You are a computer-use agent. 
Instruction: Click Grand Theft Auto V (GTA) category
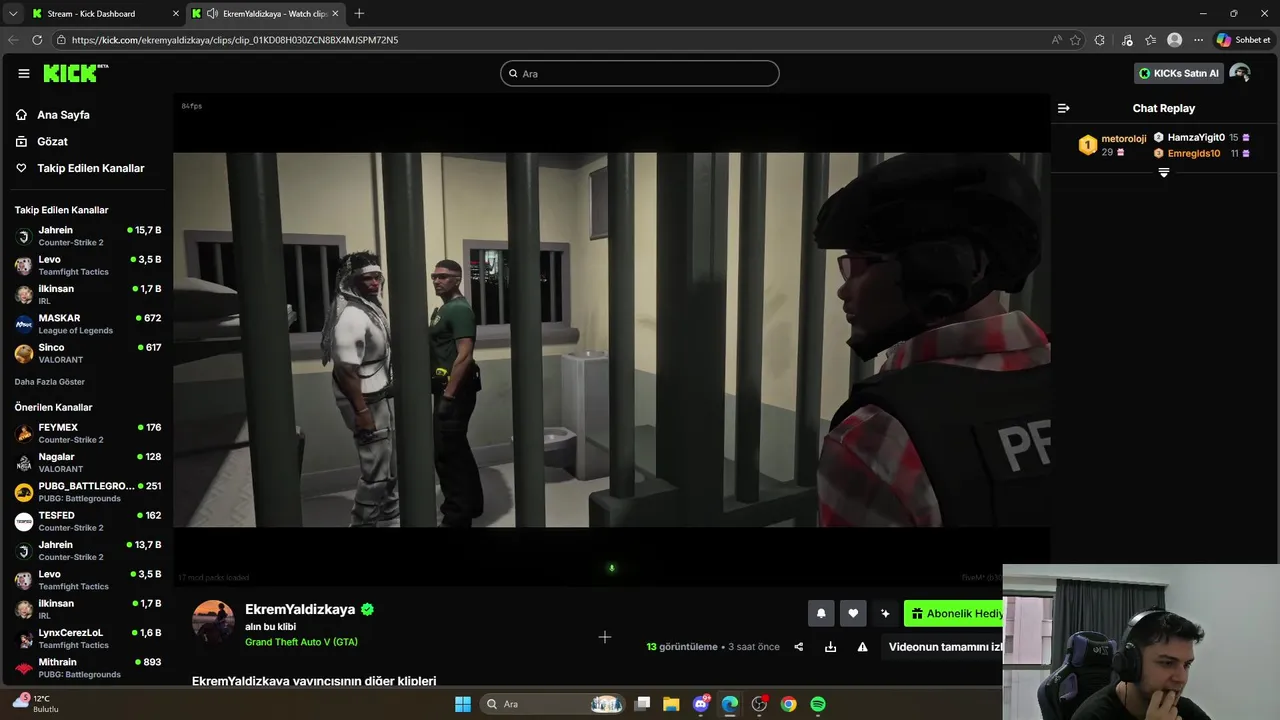click(301, 642)
